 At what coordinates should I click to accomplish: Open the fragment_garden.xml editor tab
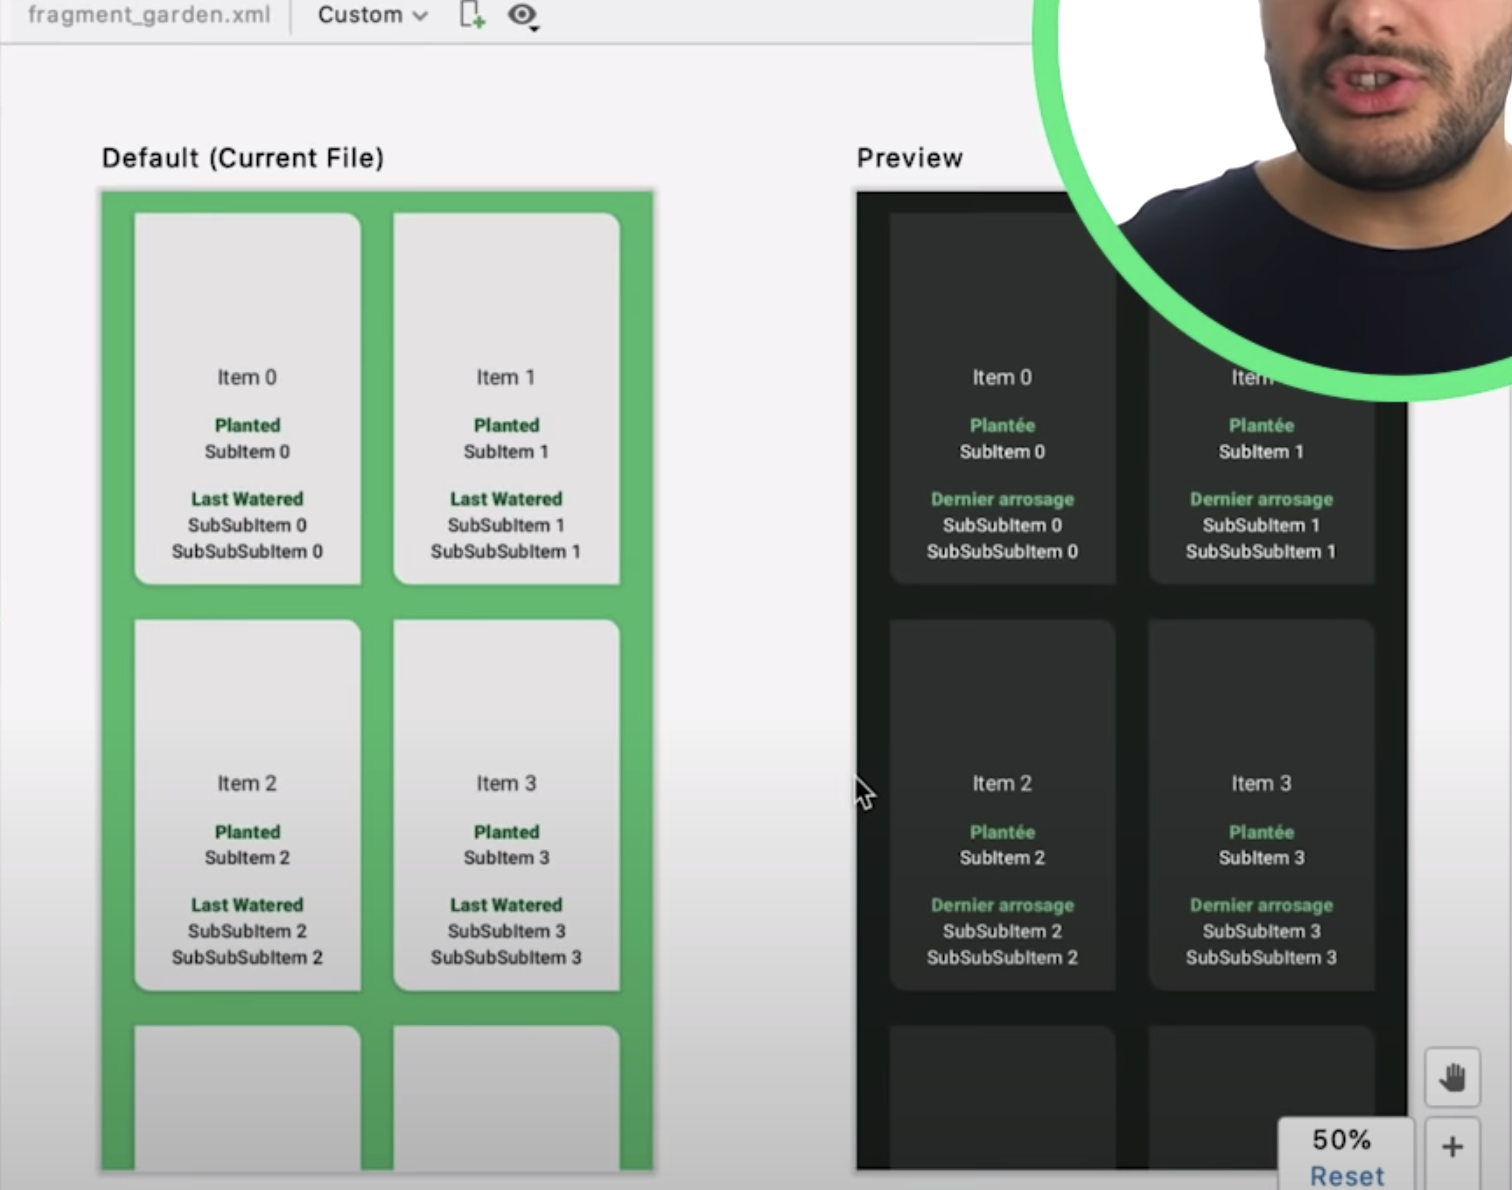pos(148,15)
